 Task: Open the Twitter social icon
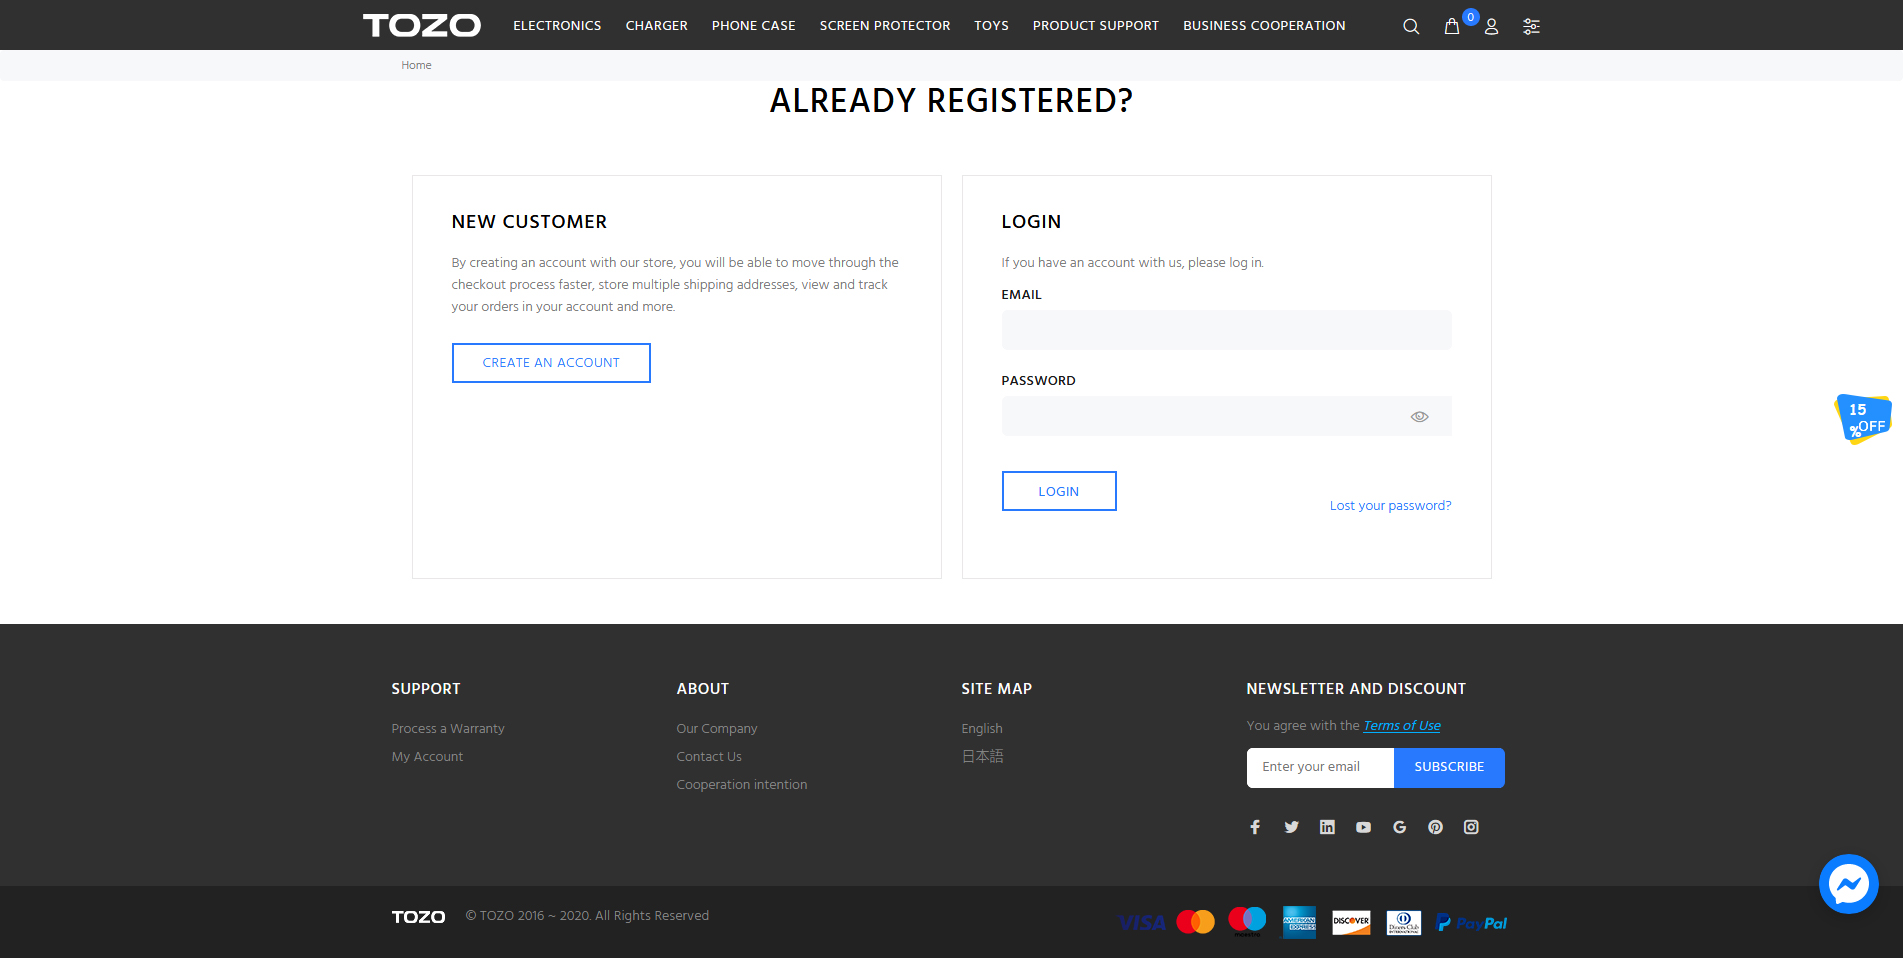(1291, 827)
